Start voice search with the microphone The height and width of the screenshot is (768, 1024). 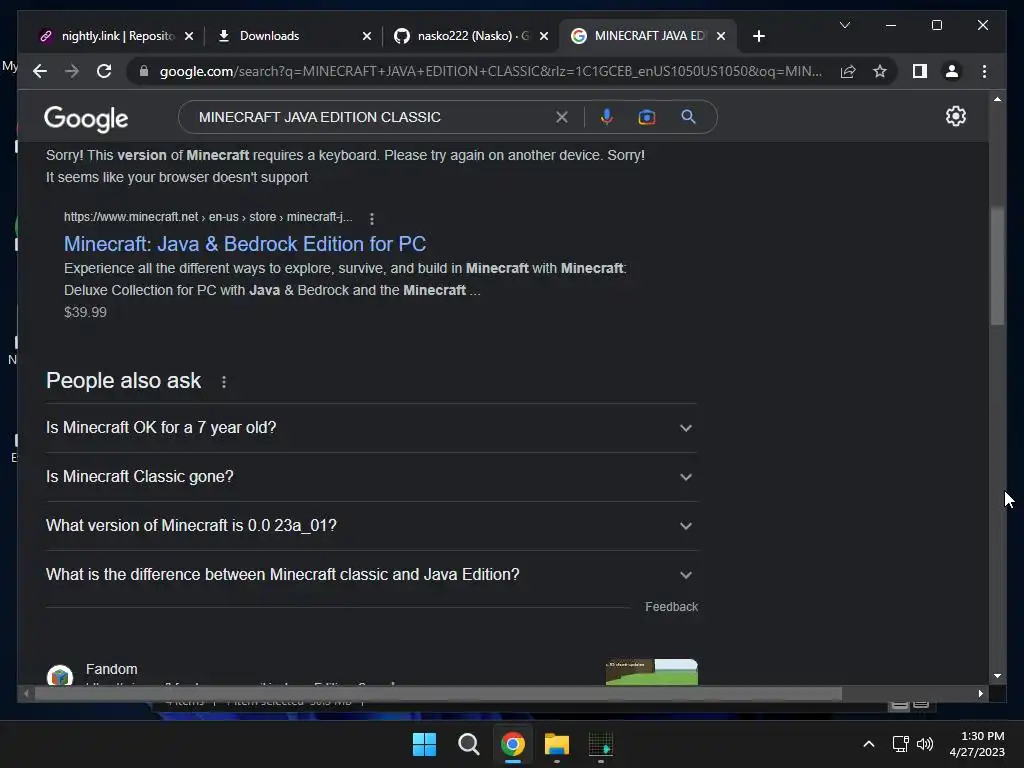coord(607,117)
